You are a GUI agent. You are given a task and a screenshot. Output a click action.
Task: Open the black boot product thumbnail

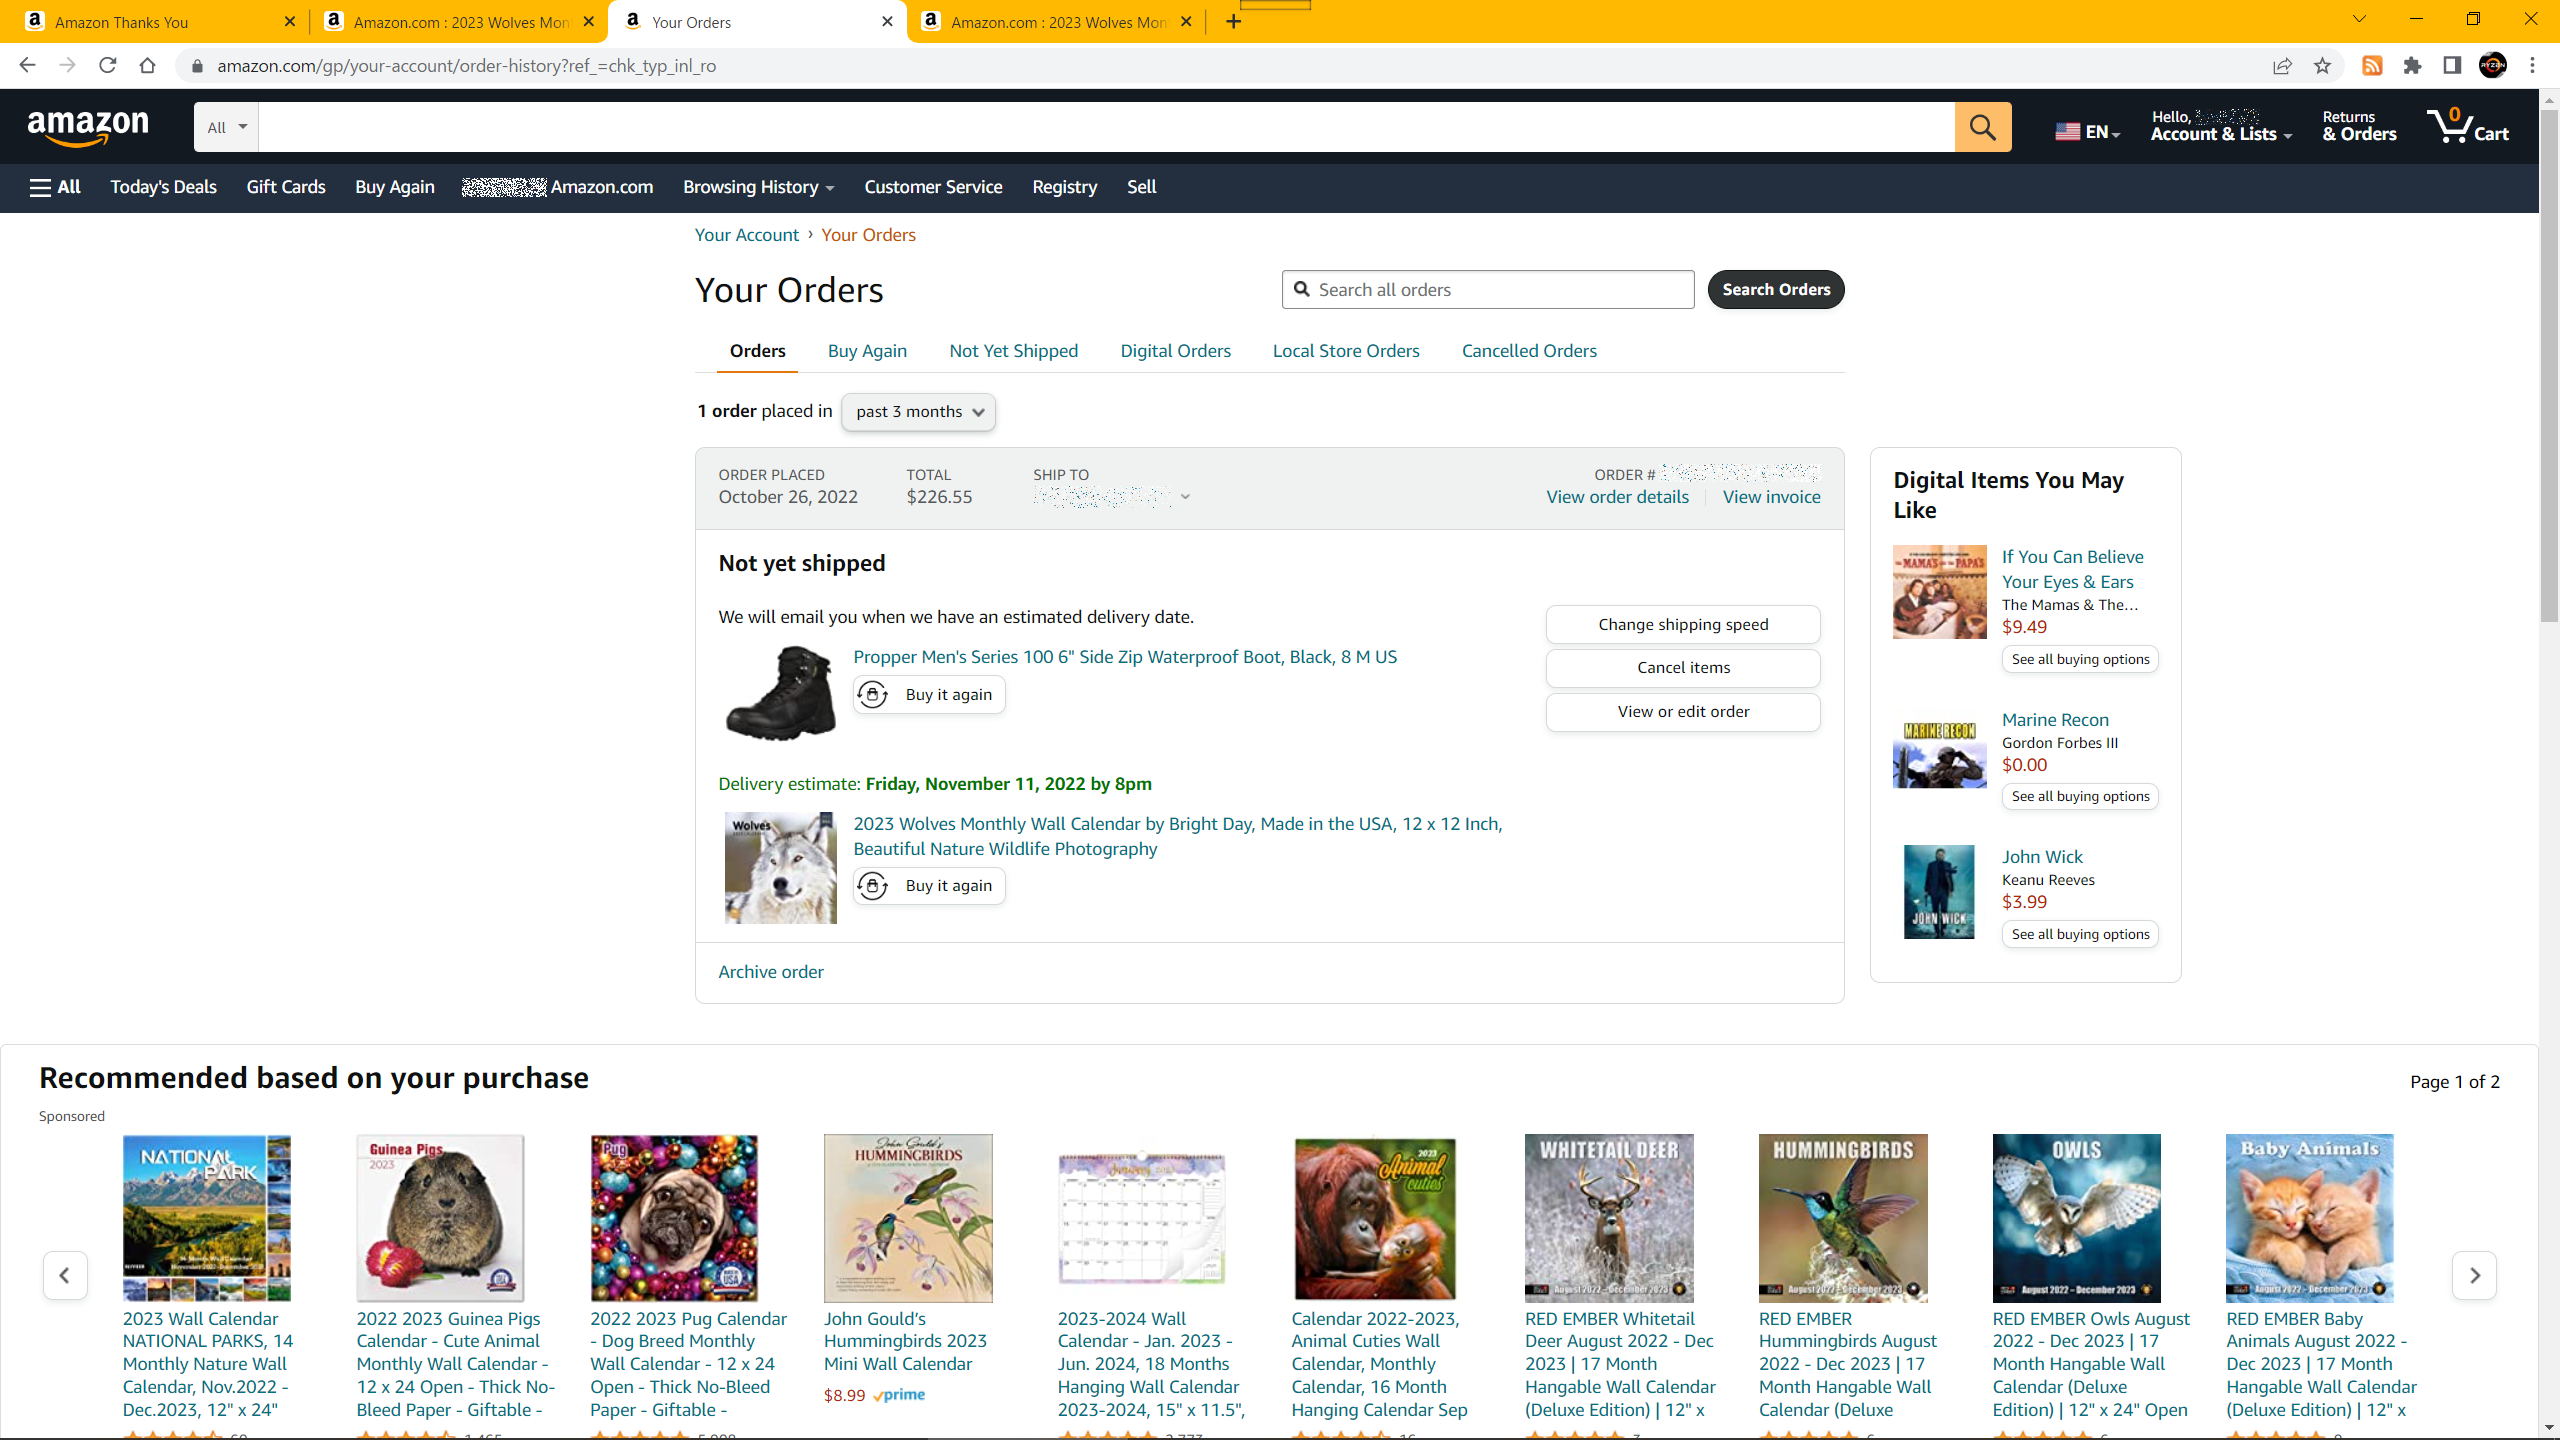[780, 692]
